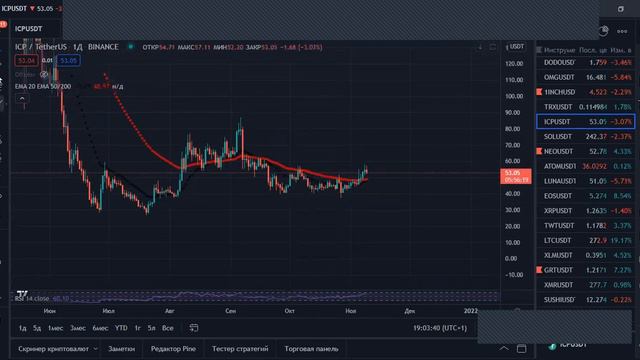Image resolution: width=640 pixels, height=360 pixels.
Task: Select the YTD time range
Action: point(121,328)
